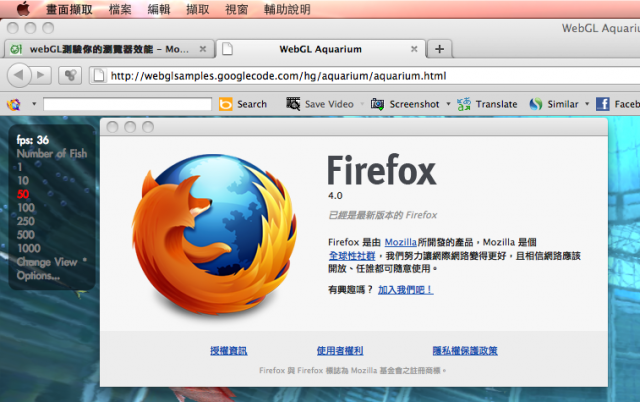Viewport: 640px width, 402px height.
Task: Click the Screenshot camera toolbar button
Action: pyautogui.click(x=405, y=104)
